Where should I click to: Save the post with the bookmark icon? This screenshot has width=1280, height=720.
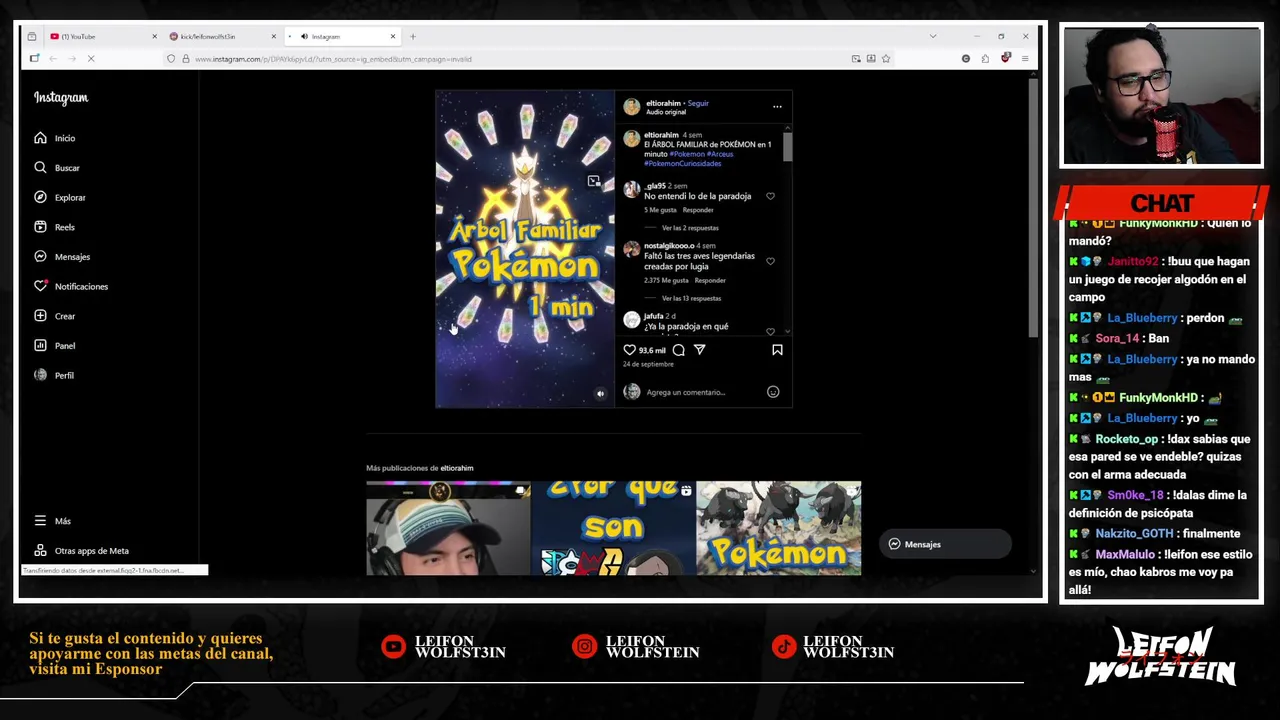click(x=777, y=350)
